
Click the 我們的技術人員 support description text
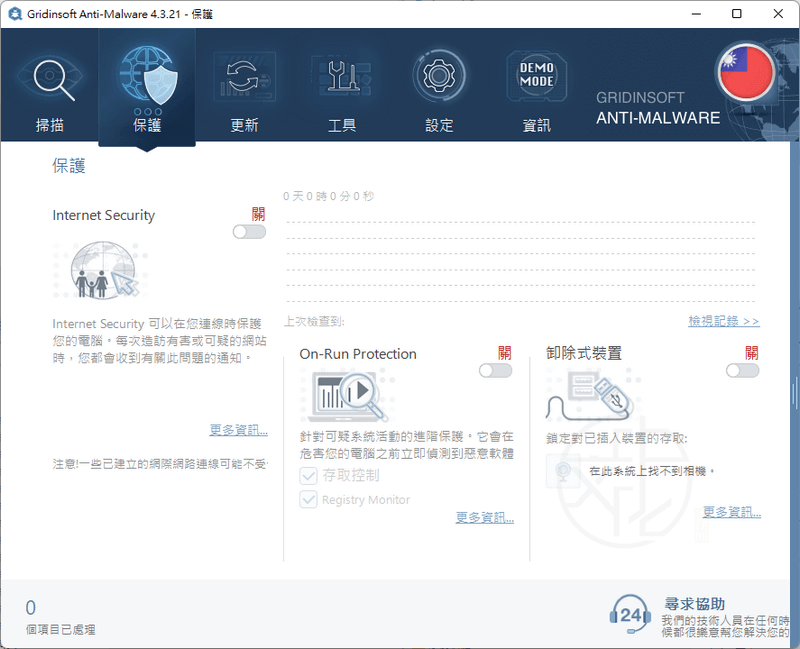coord(725,626)
